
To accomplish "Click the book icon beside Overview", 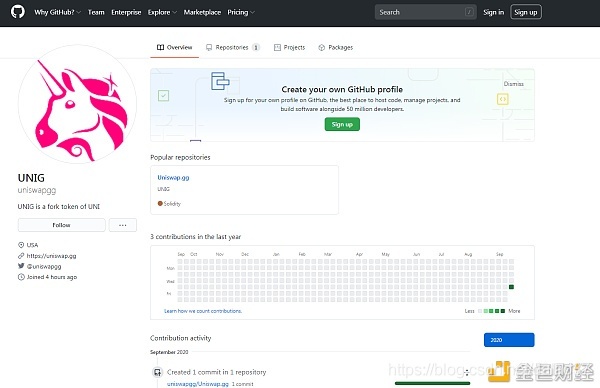I will (160, 47).
